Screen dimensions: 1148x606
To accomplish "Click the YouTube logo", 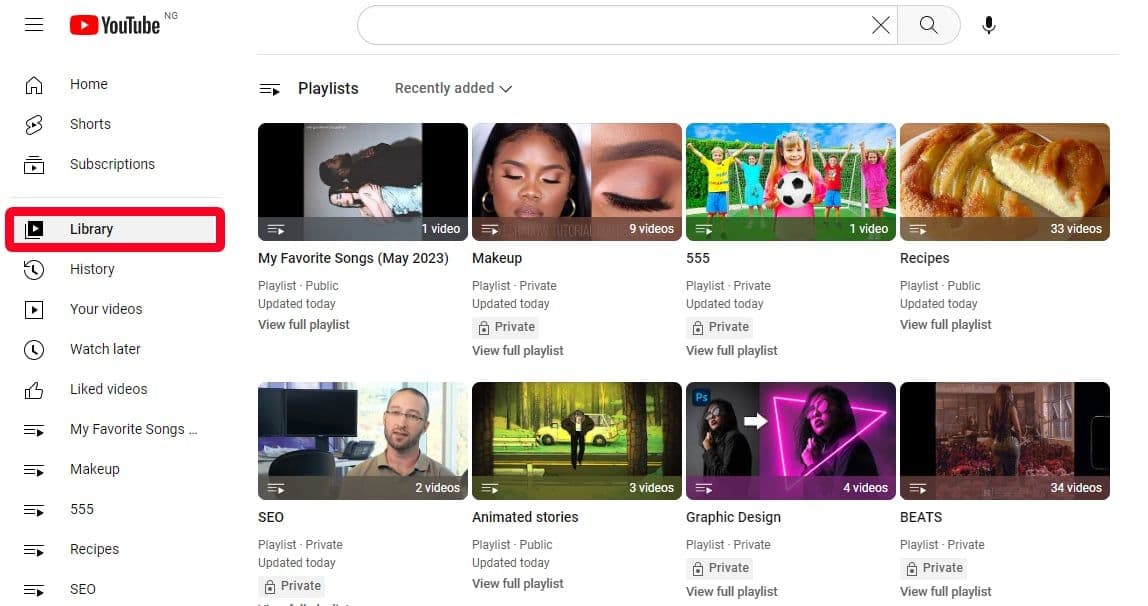I will pyautogui.click(x=115, y=25).
